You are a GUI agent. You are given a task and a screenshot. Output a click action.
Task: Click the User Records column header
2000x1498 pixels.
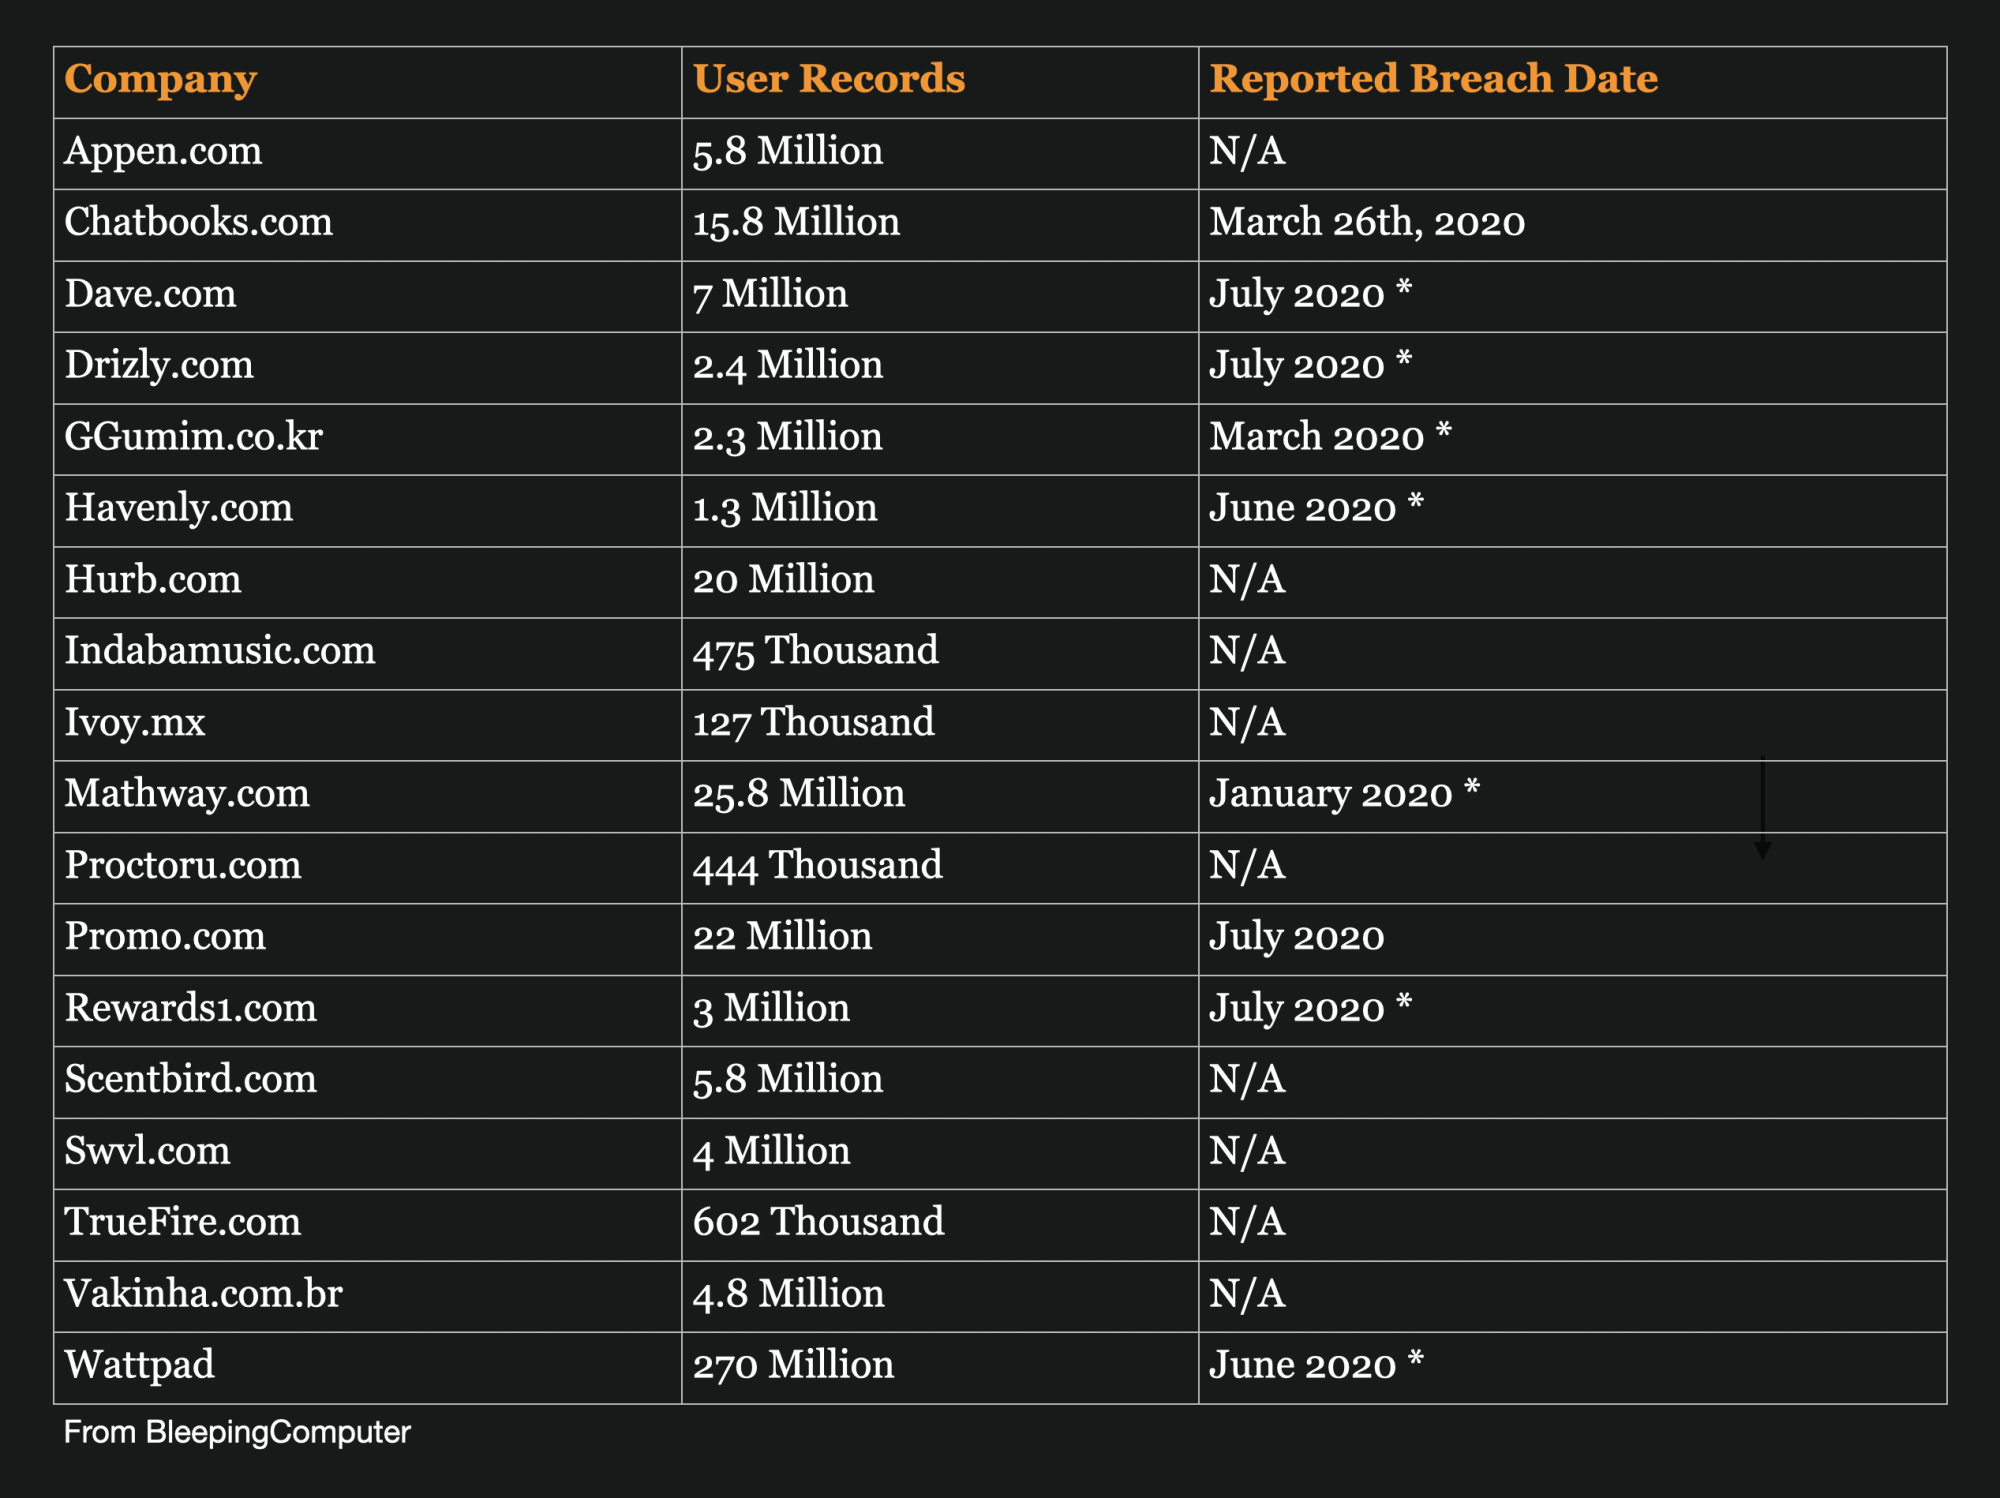[829, 79]
